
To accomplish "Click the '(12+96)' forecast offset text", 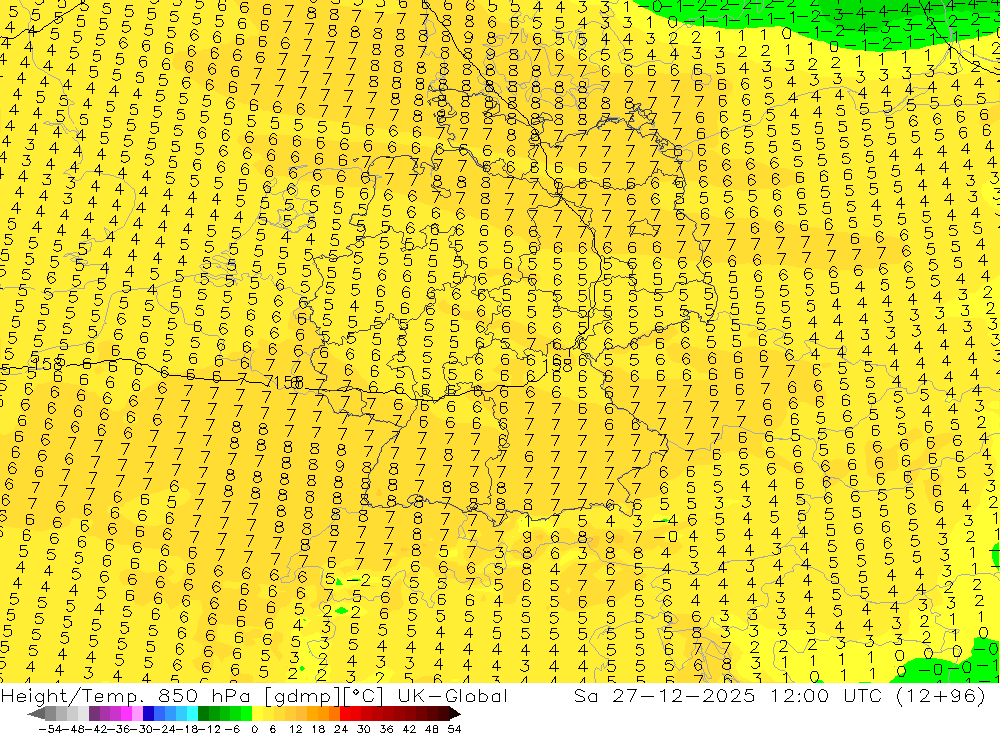I will [x=941, y=695].
